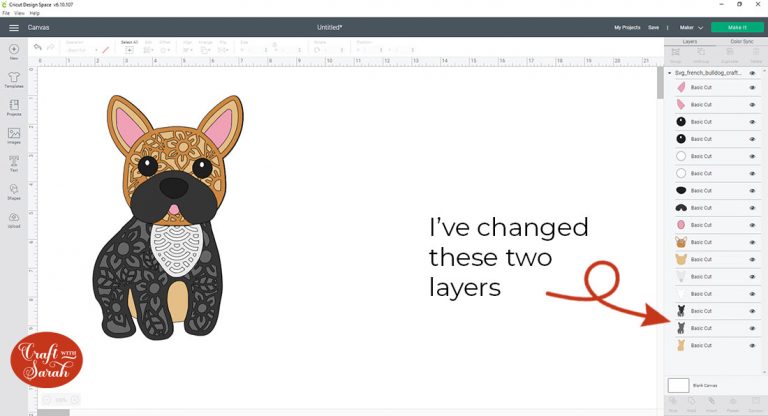768x416 pixels.
Task: Click the French bulldog design on canvas
Action: click(x=167, y=217)
